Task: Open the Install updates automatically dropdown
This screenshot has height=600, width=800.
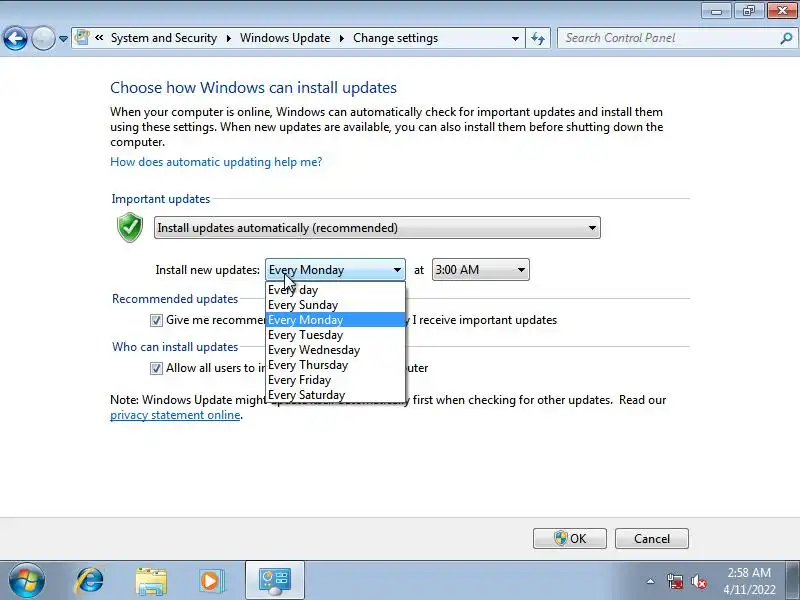Action: pyautogui.click(x=377, y=228)
